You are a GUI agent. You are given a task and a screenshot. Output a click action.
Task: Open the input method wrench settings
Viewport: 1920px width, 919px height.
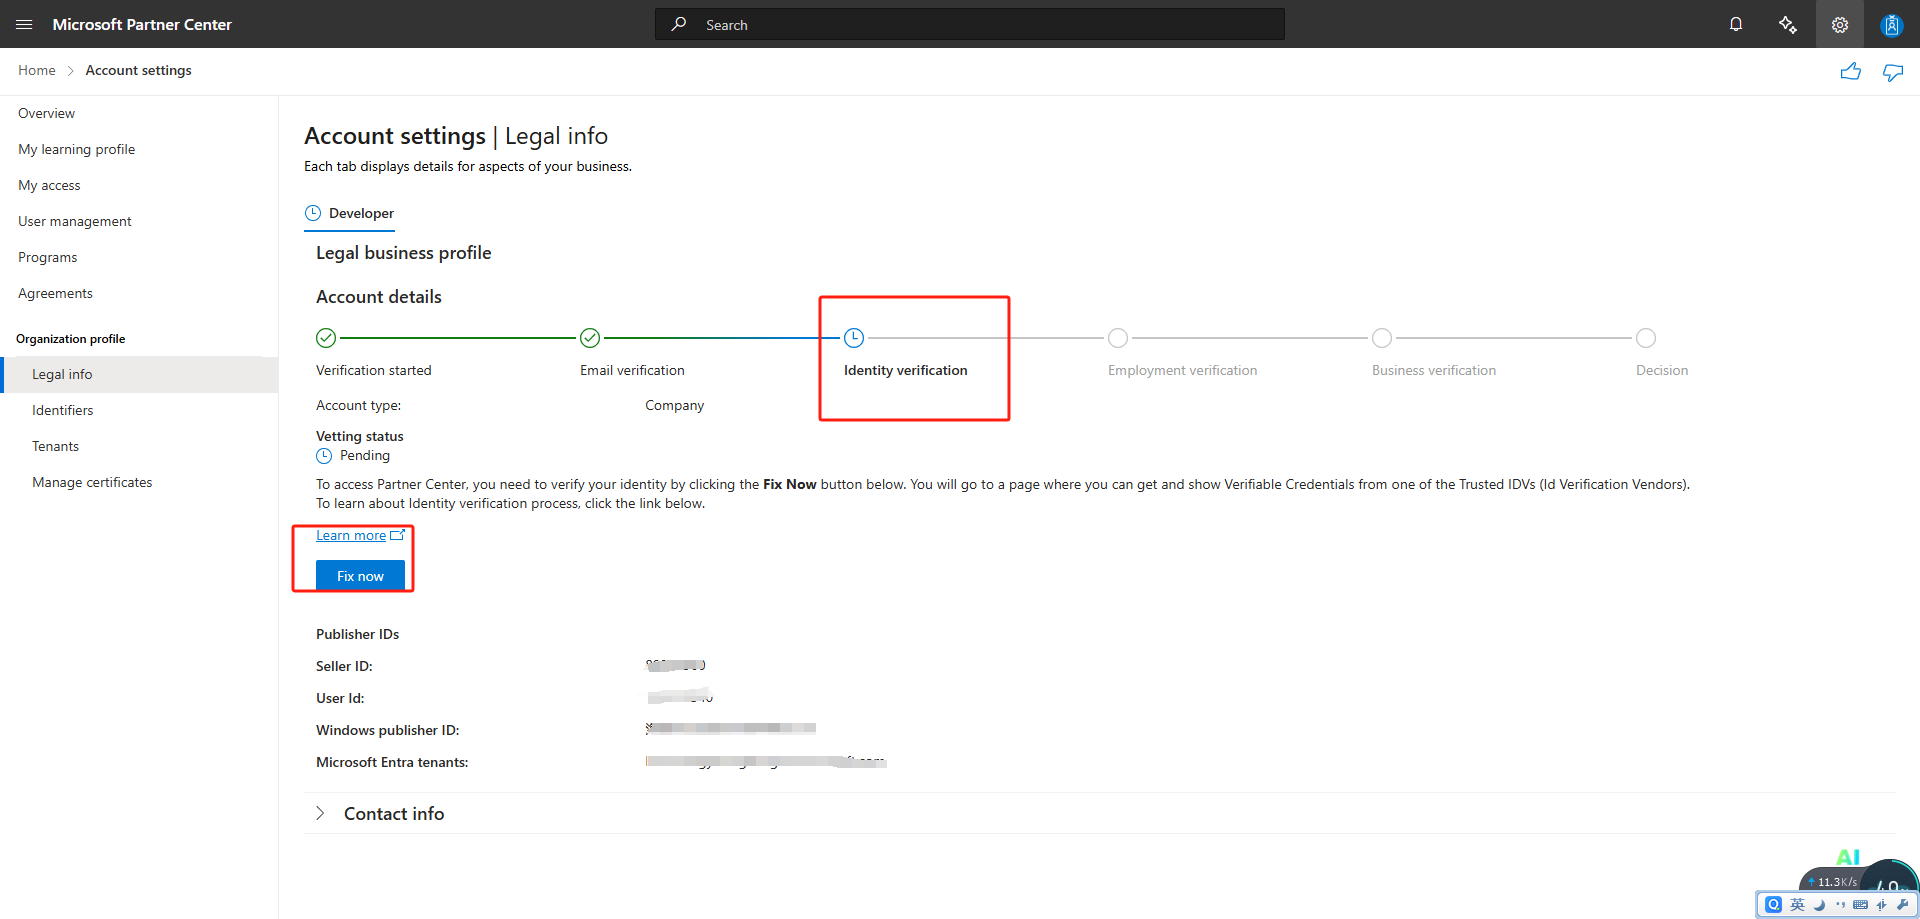pos(1902,904)
